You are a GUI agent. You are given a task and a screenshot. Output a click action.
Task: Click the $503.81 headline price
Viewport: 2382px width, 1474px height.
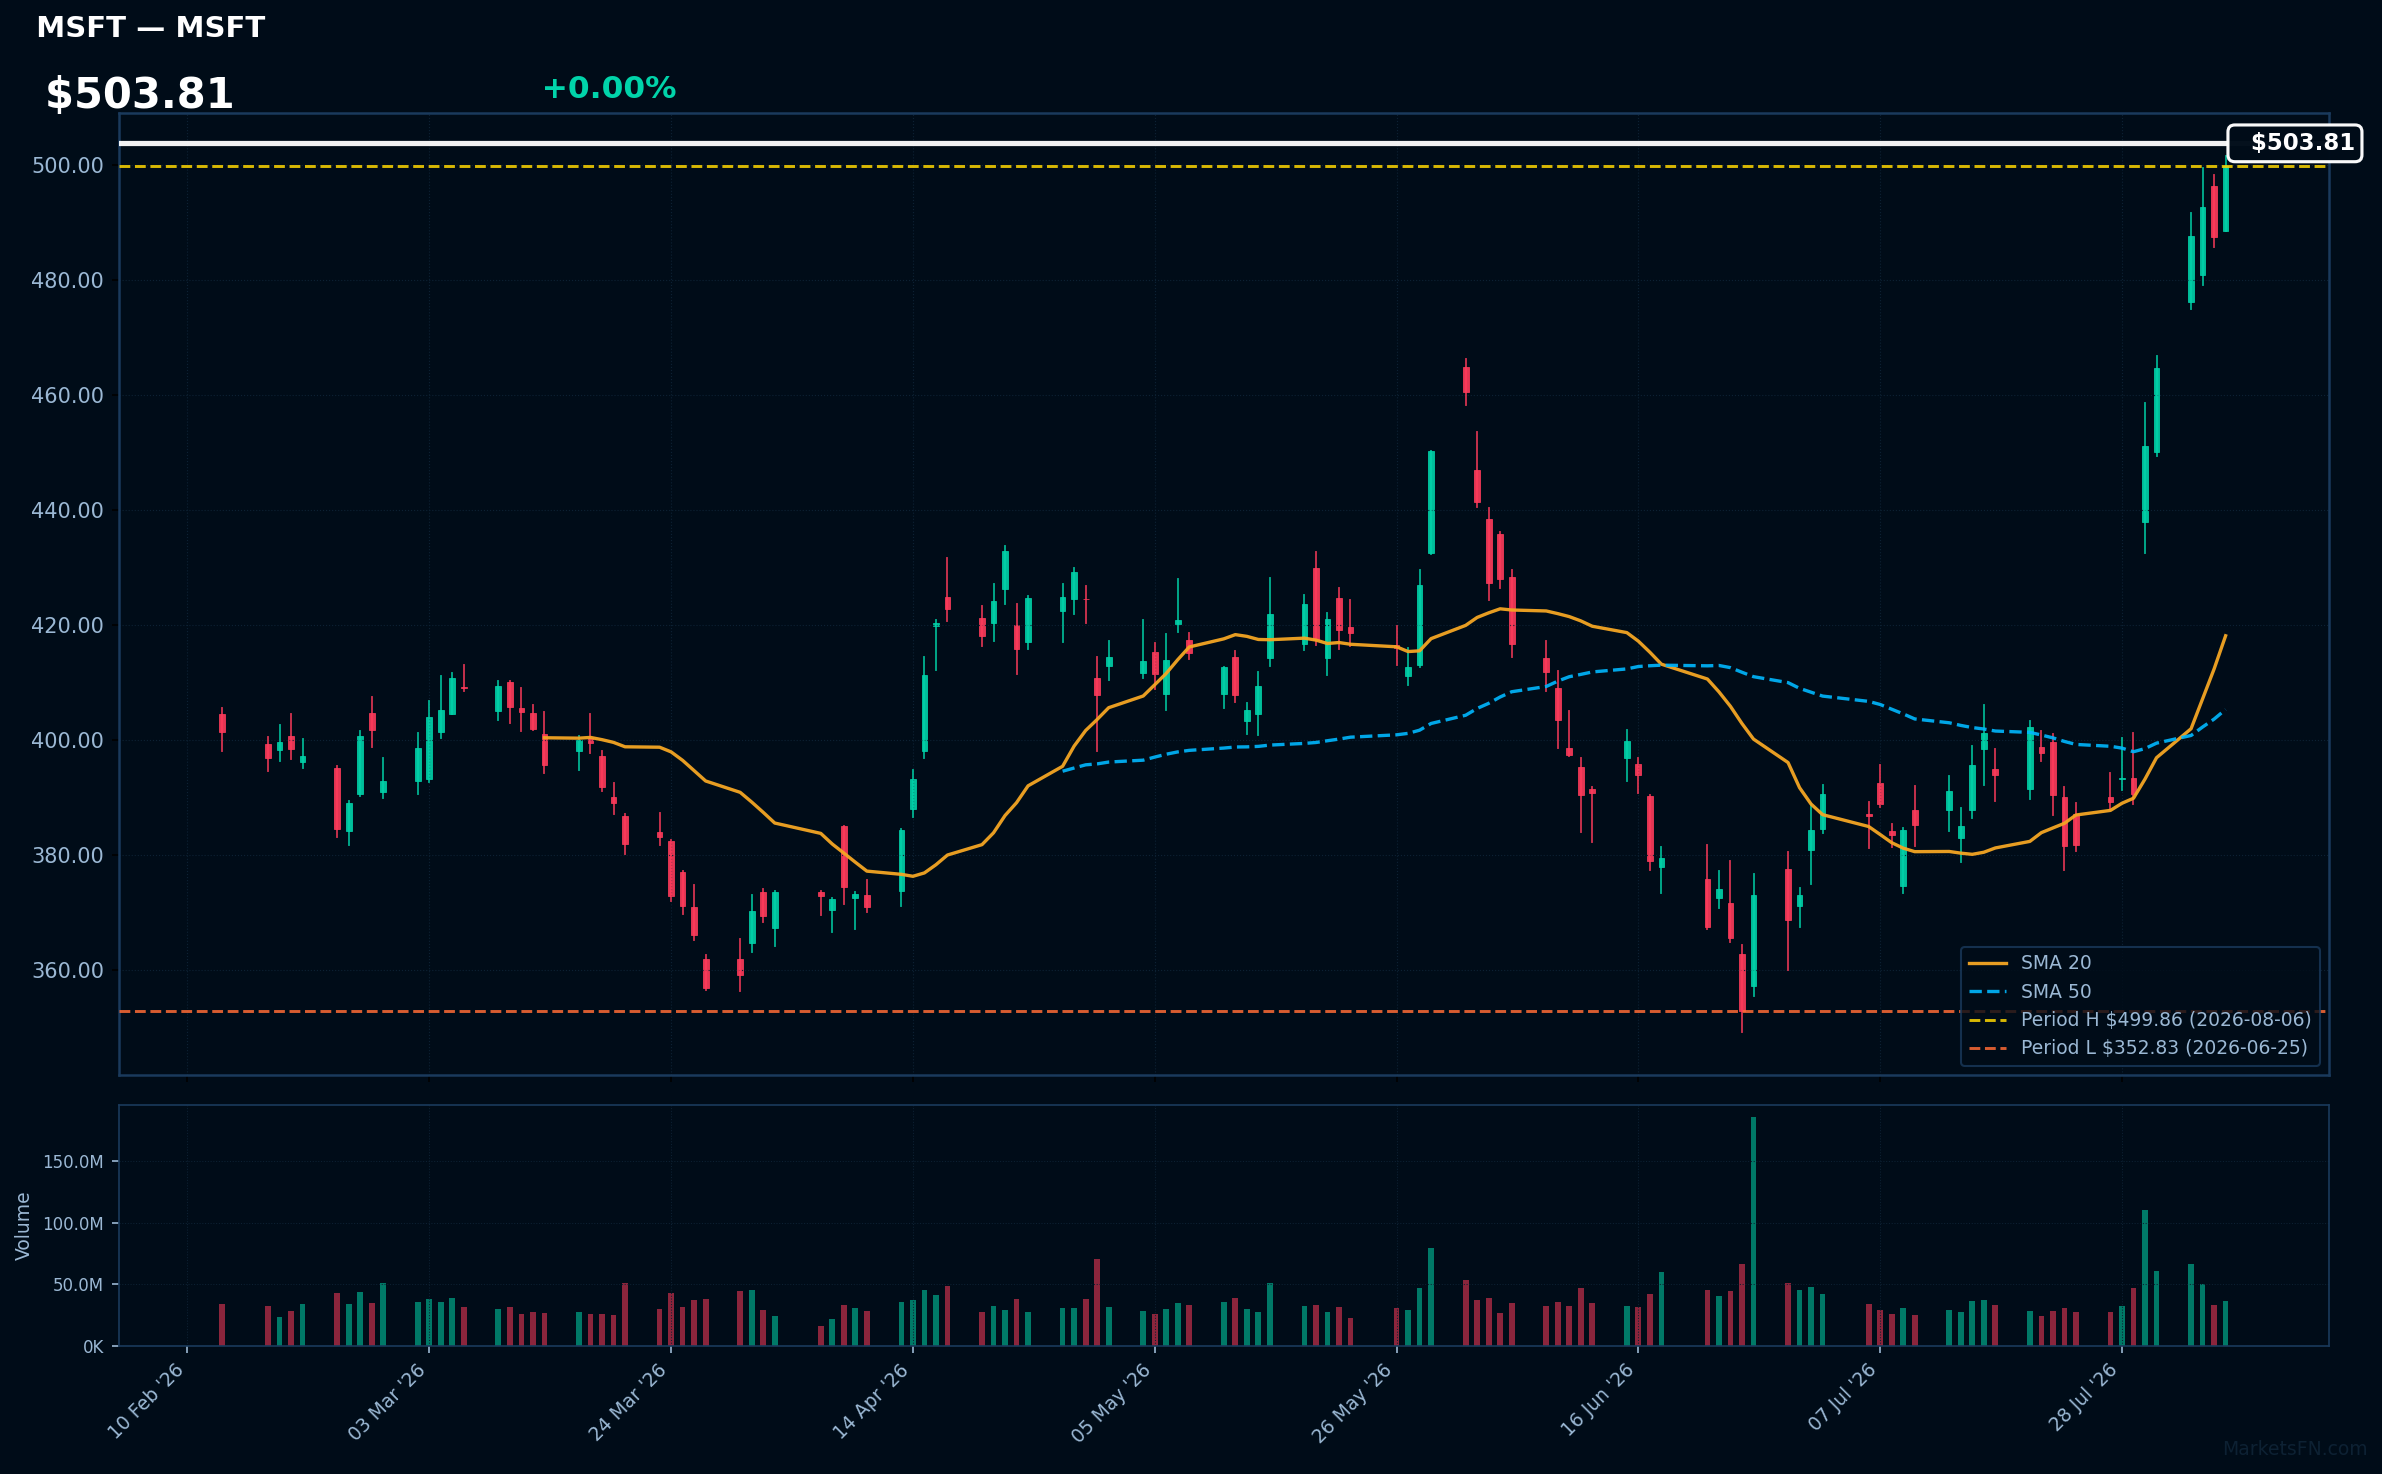(x=139, y=93)
